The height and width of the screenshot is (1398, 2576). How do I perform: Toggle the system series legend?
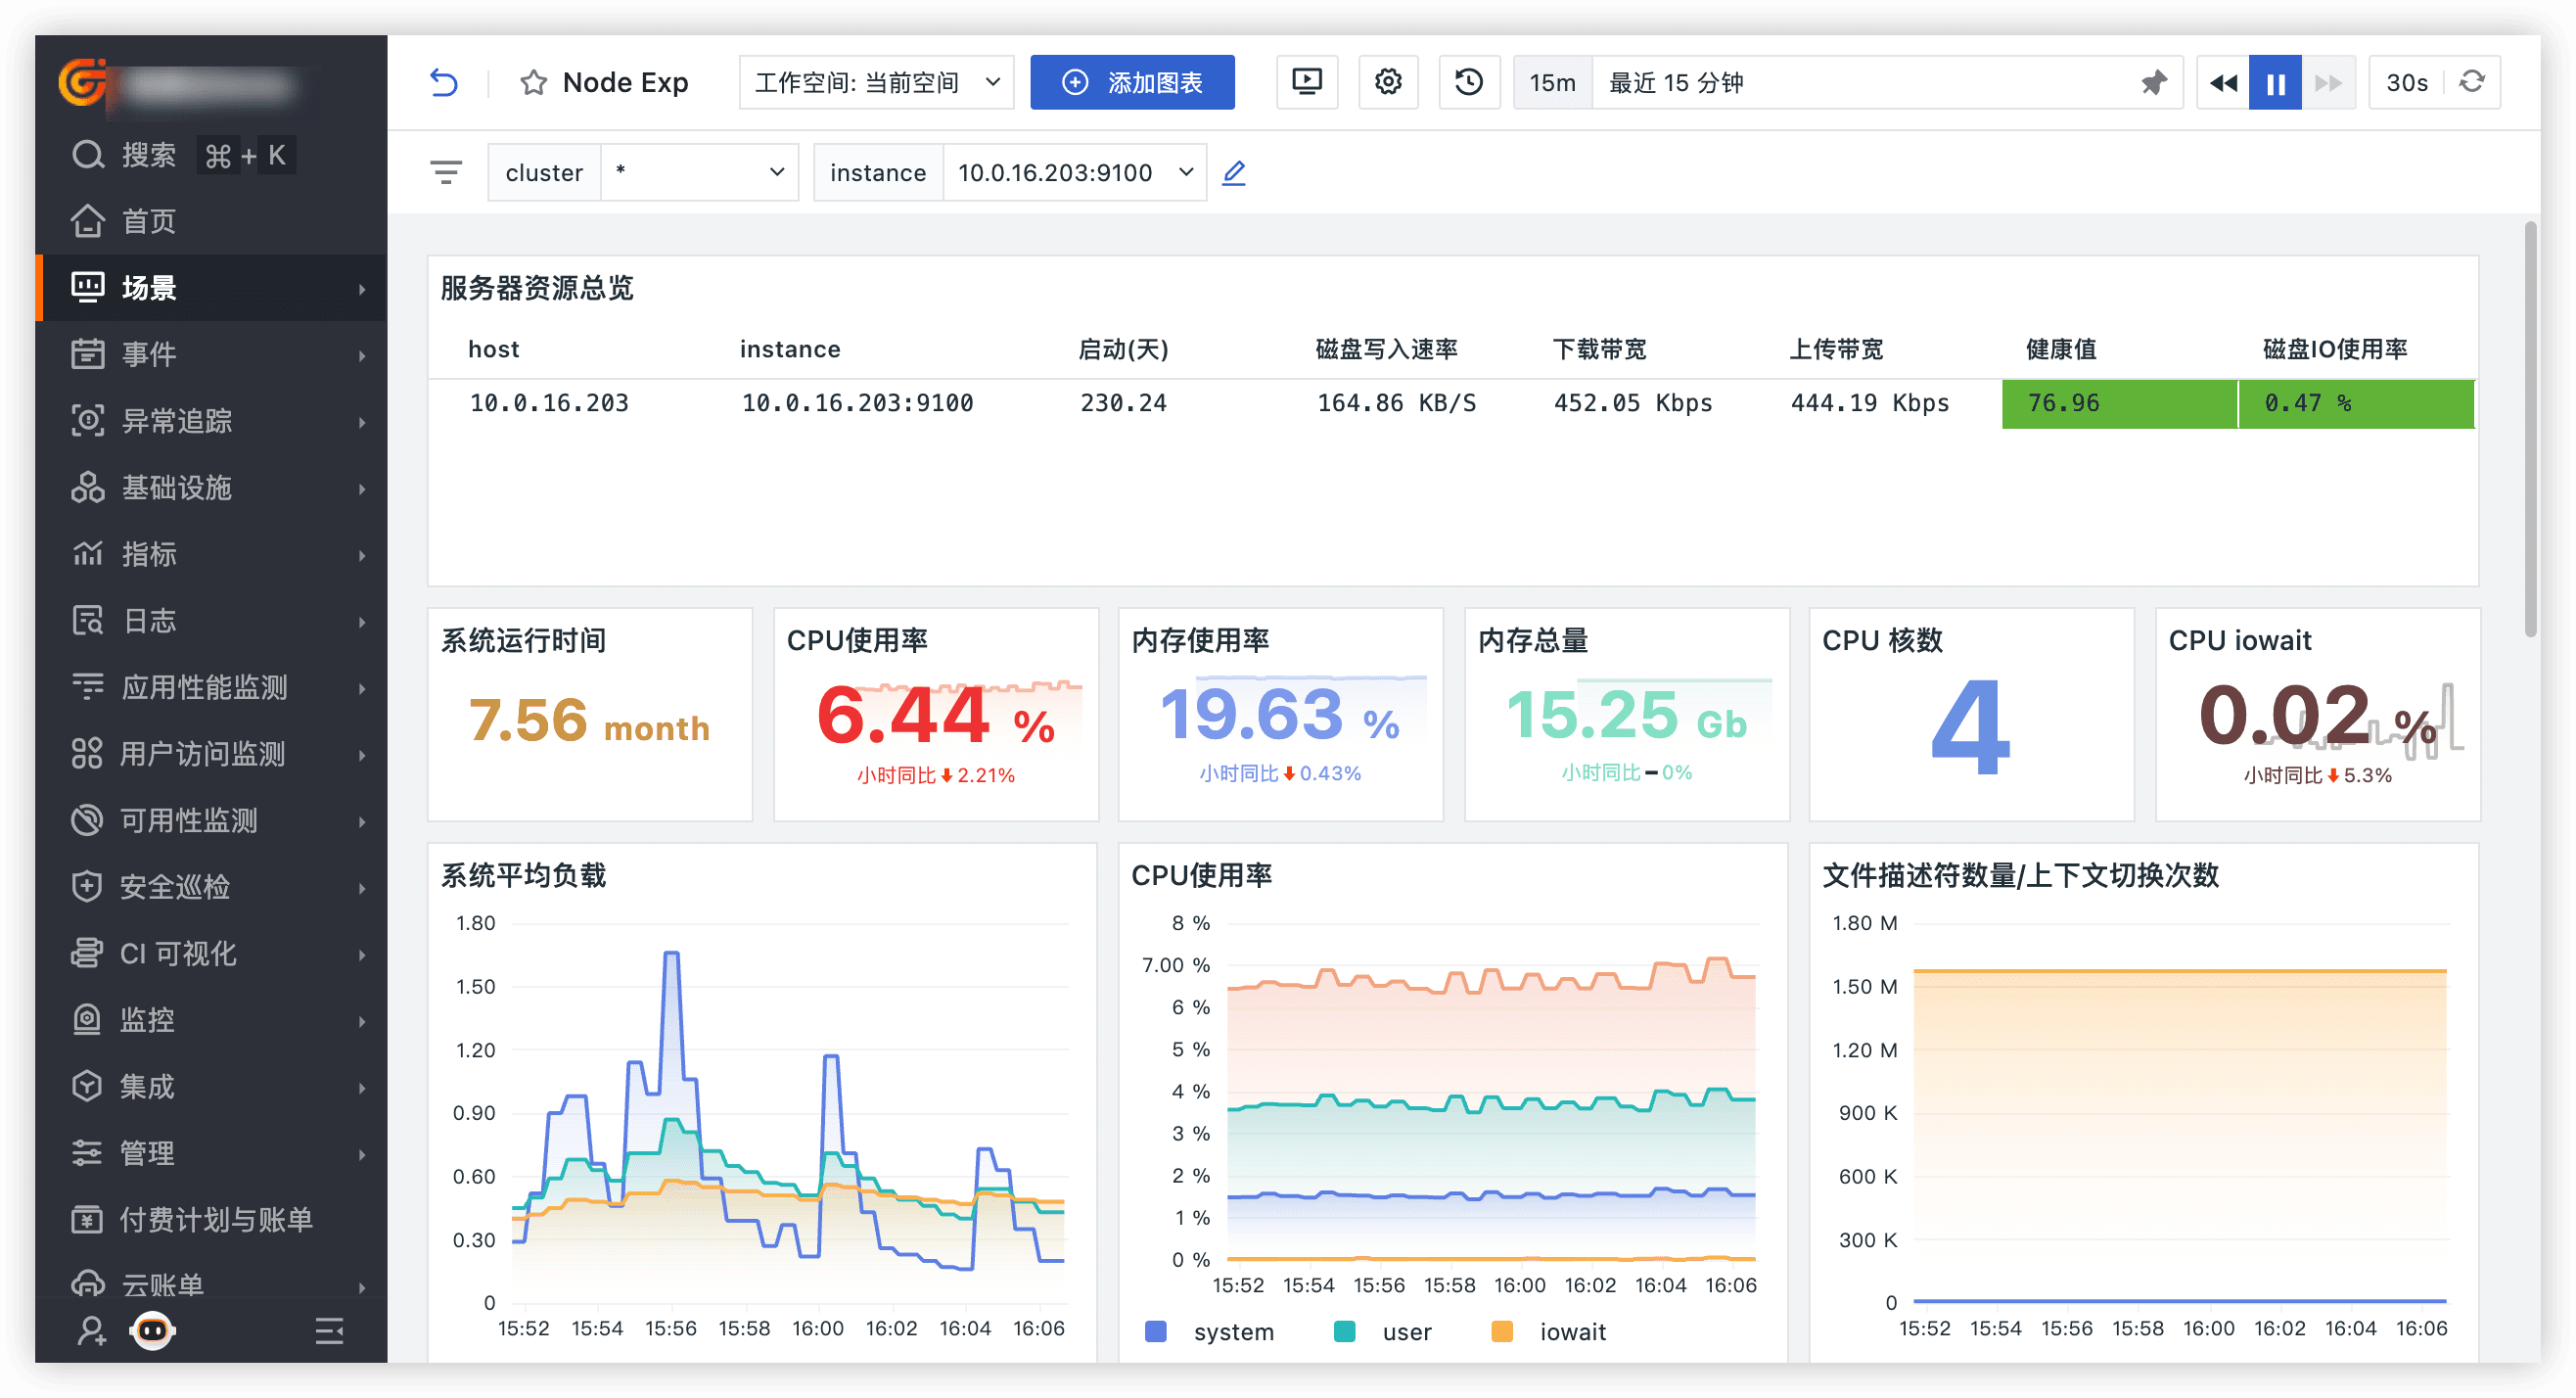coord(1233,1331)
